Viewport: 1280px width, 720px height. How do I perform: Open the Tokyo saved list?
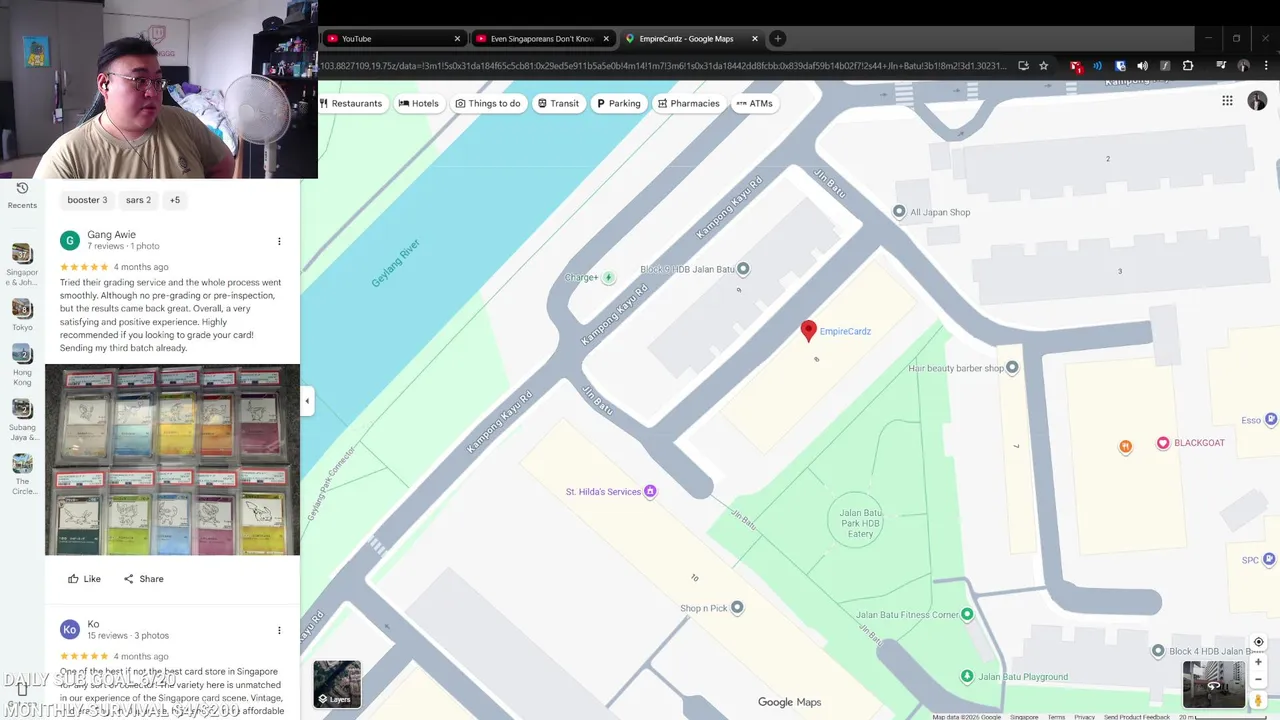[22, 309]
